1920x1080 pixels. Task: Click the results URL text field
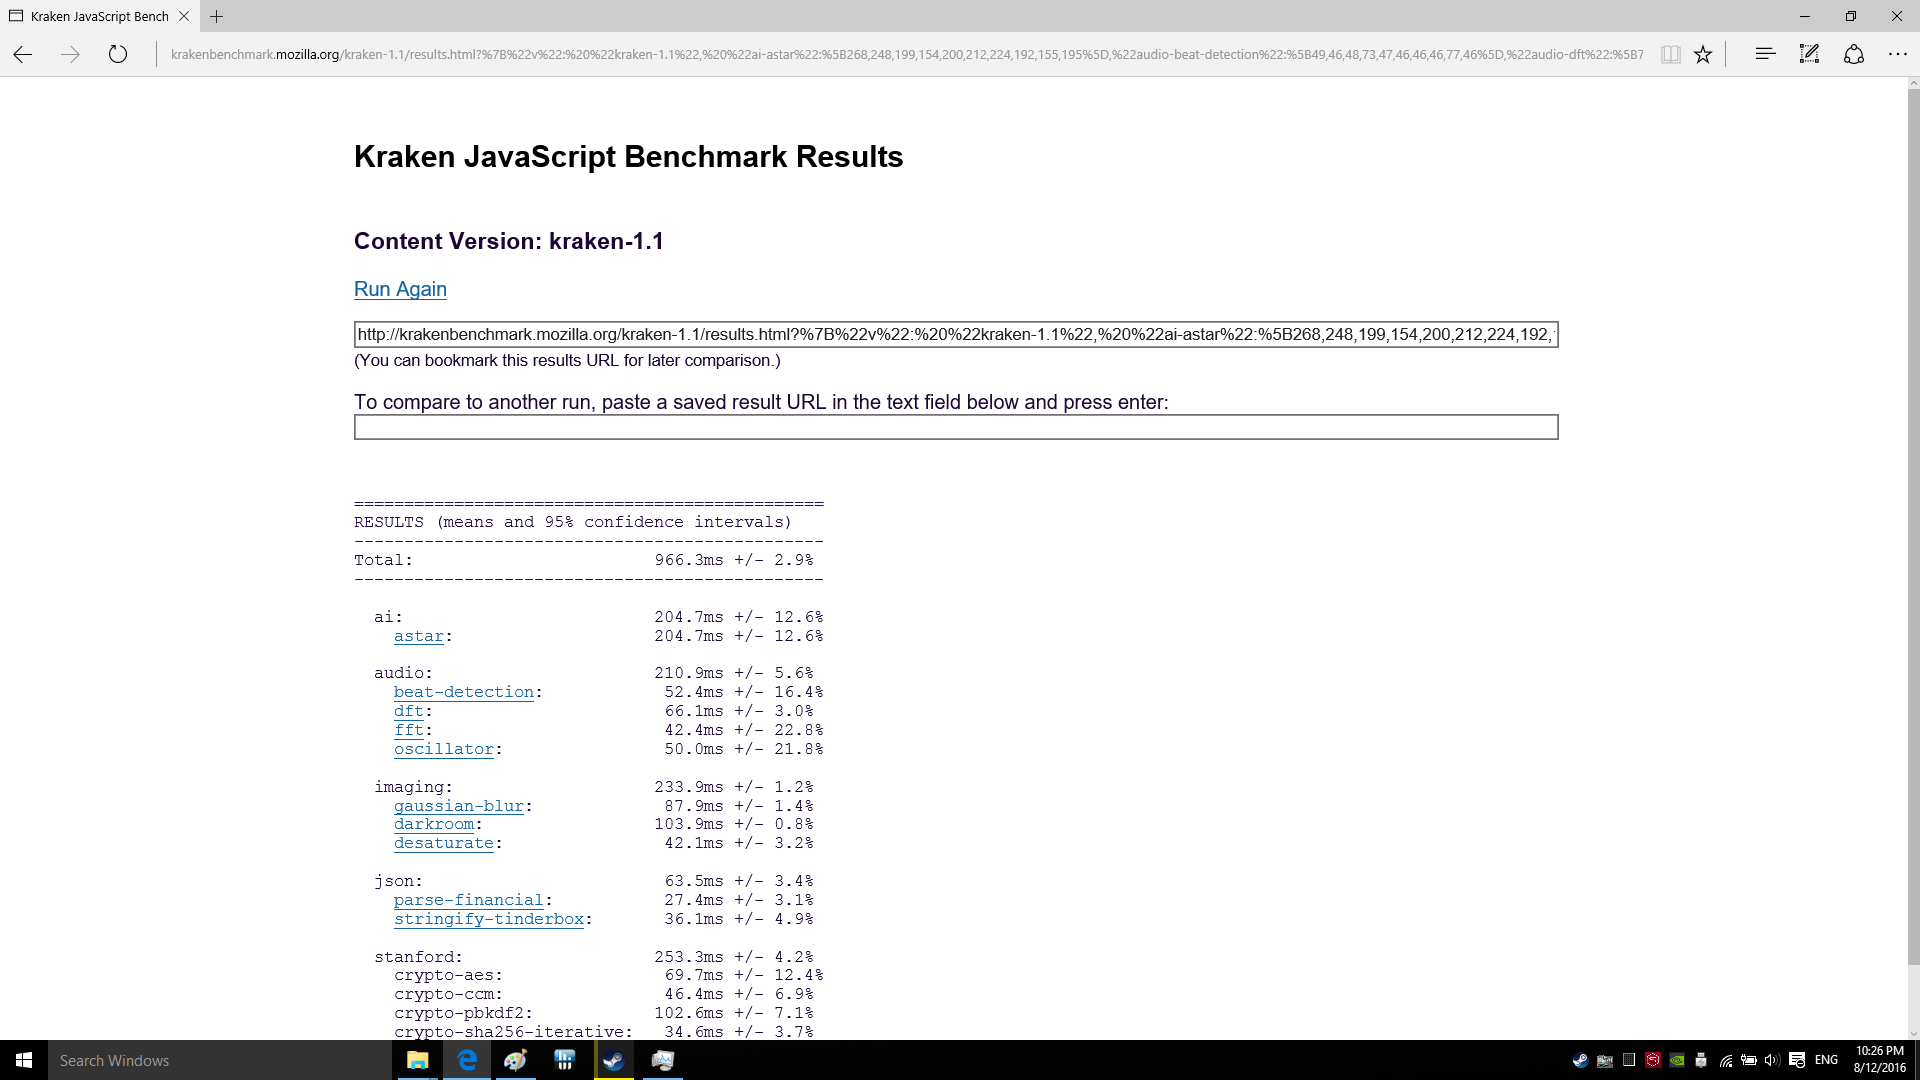pyautogui.click(x=955, y=335)
